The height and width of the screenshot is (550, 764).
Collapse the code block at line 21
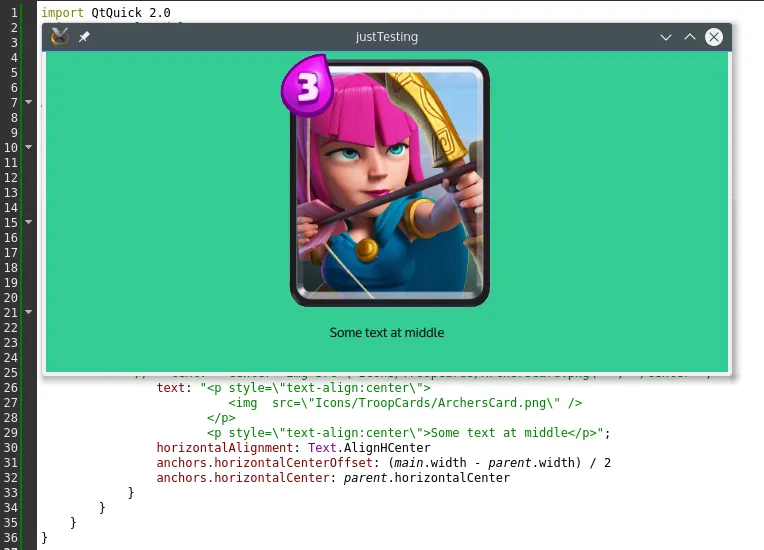pos(29,312)
